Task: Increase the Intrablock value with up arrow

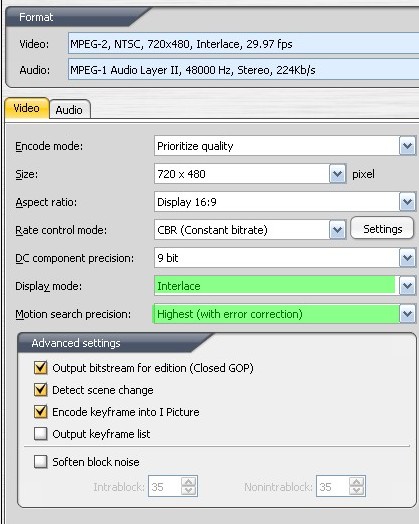Action: point(188,482)
